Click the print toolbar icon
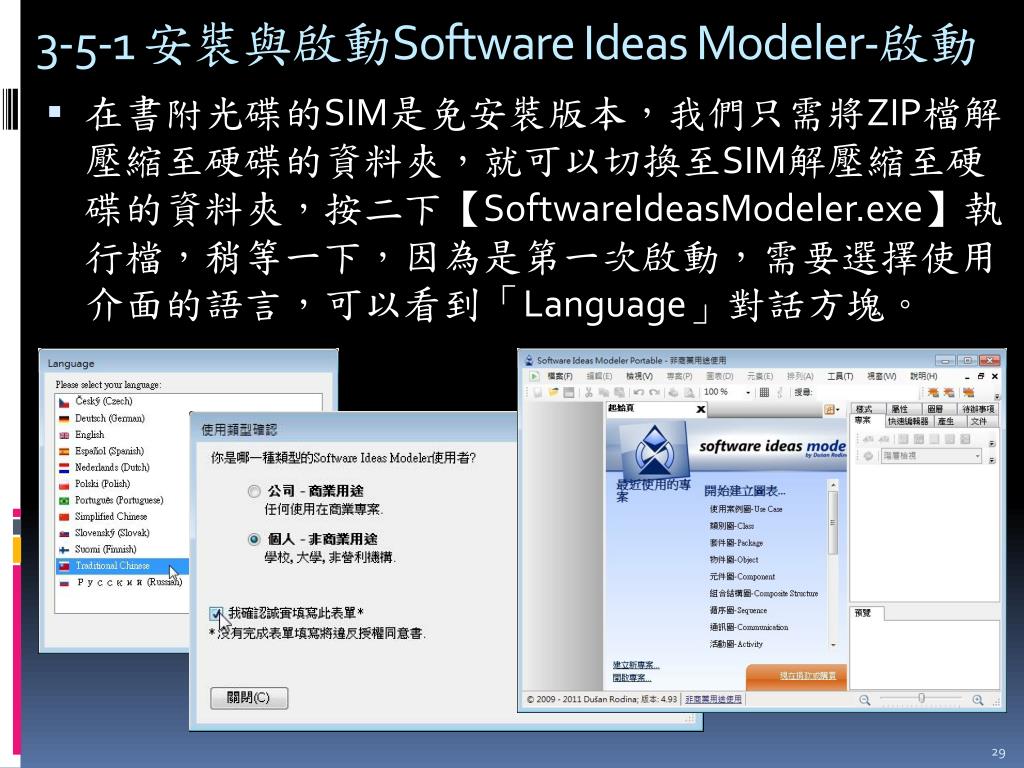Viewport: 1024px width, 768px height. point(673,392)
